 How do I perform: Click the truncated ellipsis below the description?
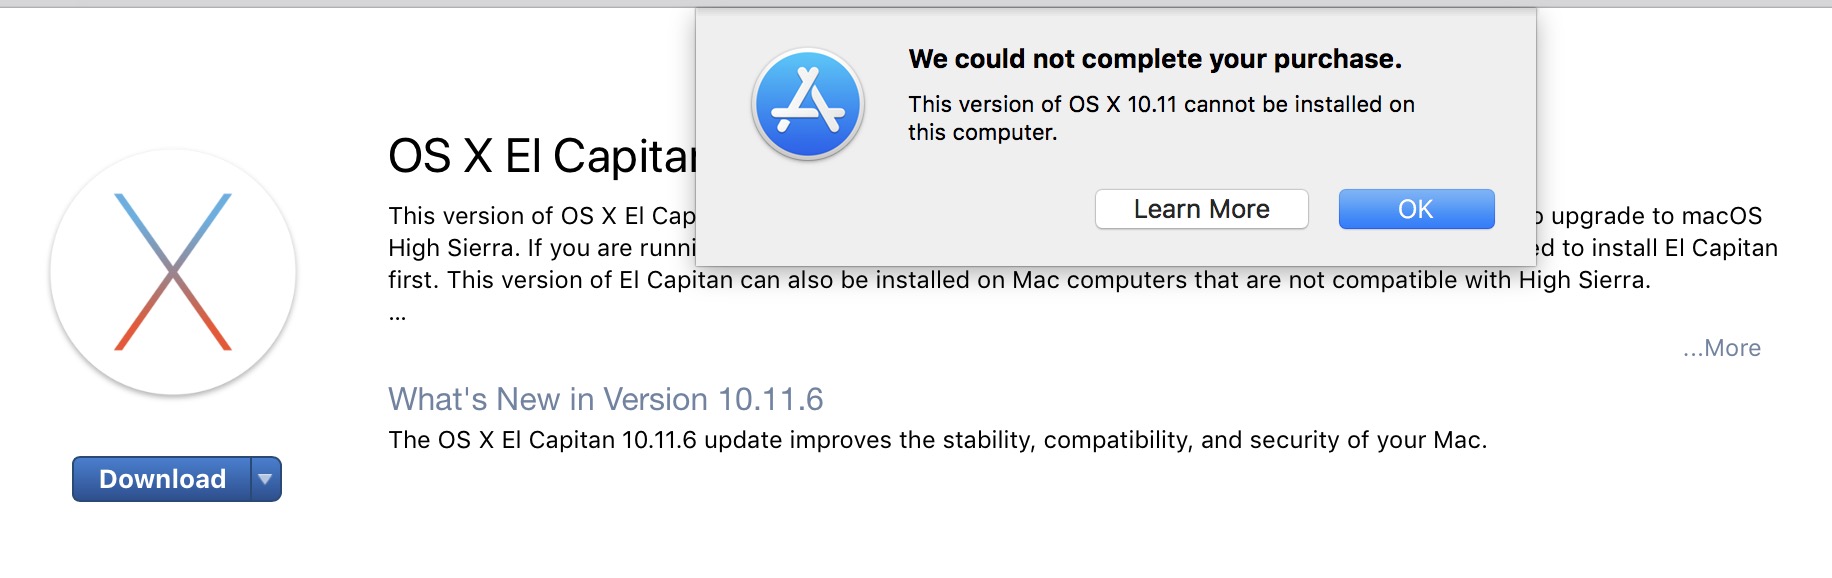pyautogui.click(x=397, y=316)
